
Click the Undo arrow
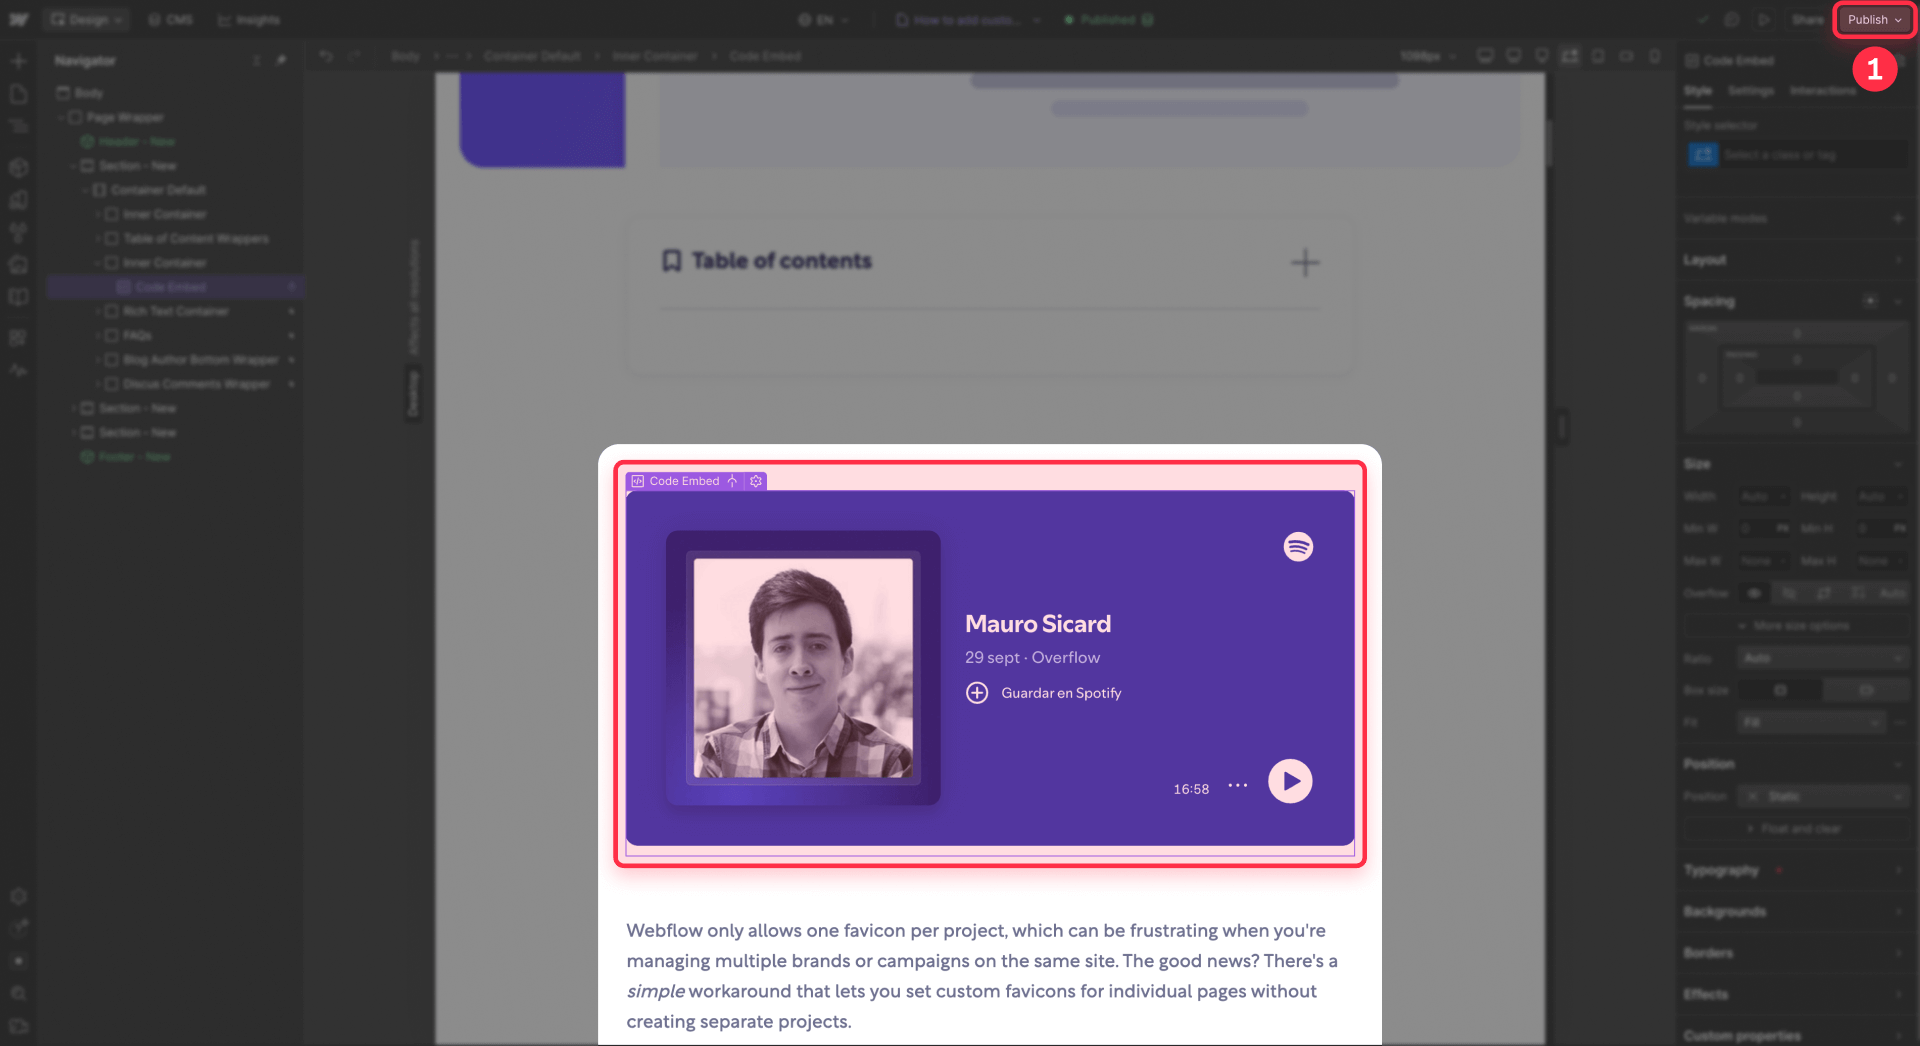pyautogui.click(x=326, y=56)
